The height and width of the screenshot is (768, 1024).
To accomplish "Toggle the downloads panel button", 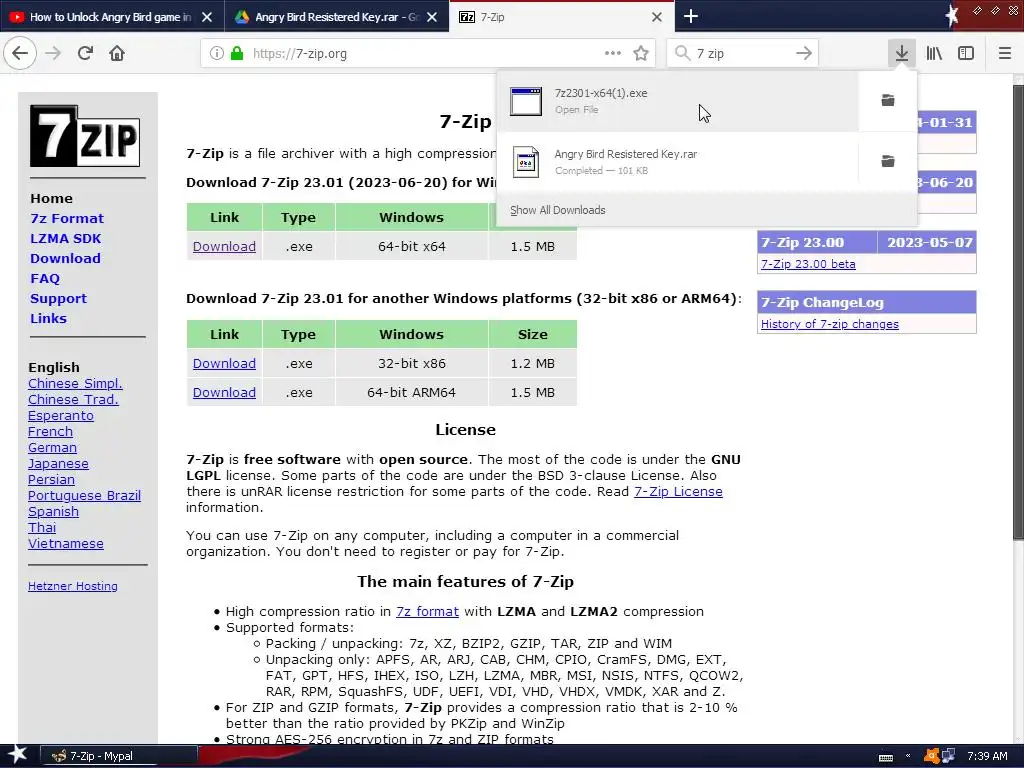I will (901, 53).
